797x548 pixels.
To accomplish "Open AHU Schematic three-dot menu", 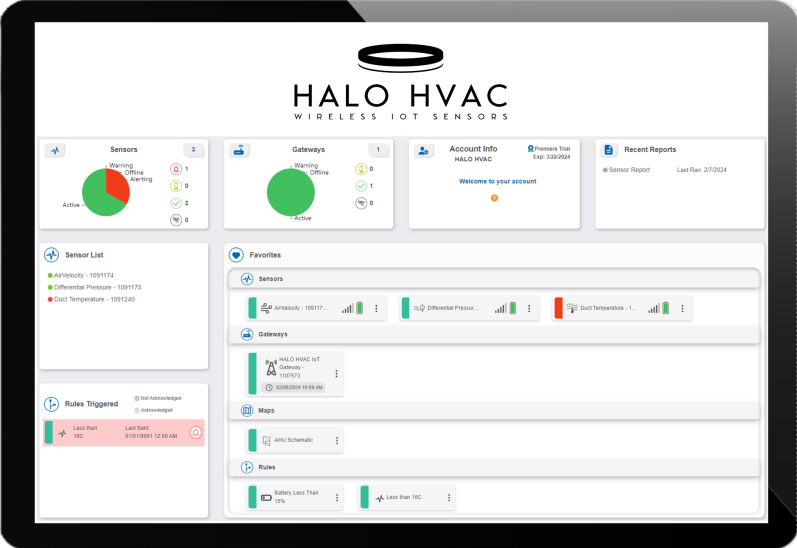I will click(336, 441).
